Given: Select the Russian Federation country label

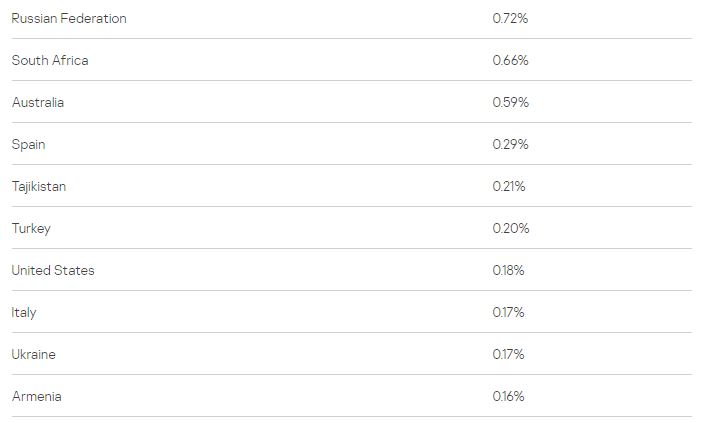Looking at the screenshot, I should (69, 18).
